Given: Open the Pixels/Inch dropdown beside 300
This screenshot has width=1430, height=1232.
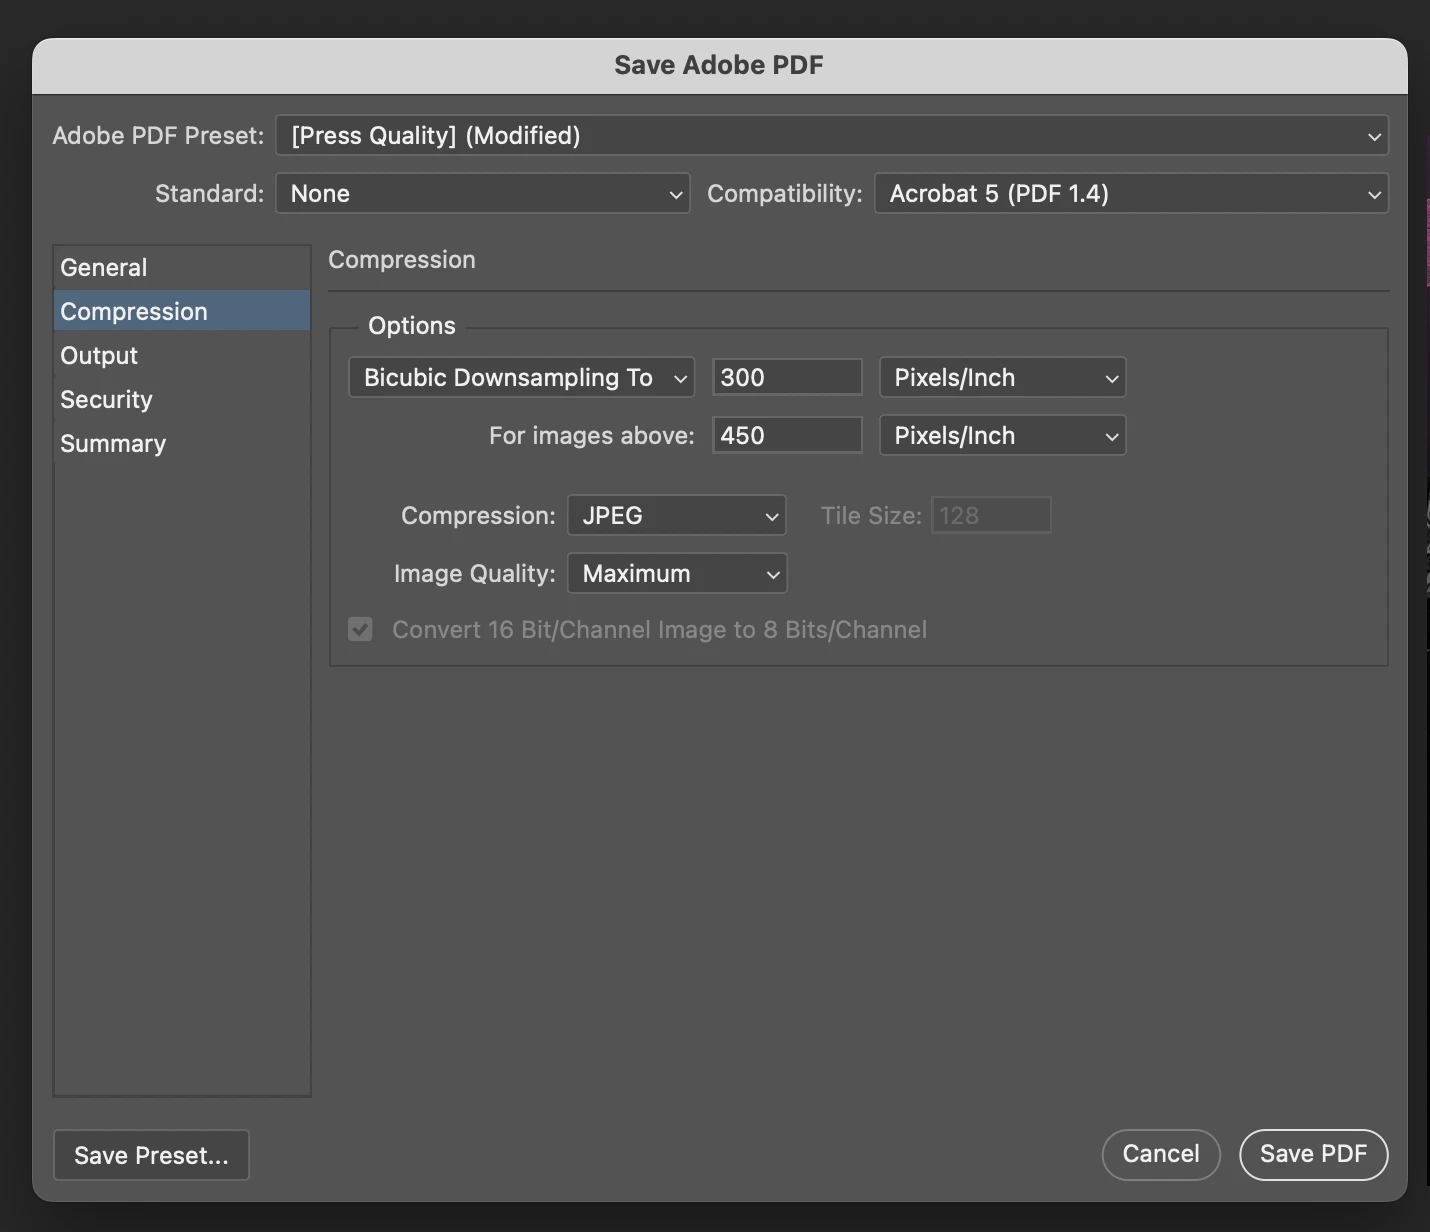Looking at the screenshot, I should click(x=1003, y=377).
